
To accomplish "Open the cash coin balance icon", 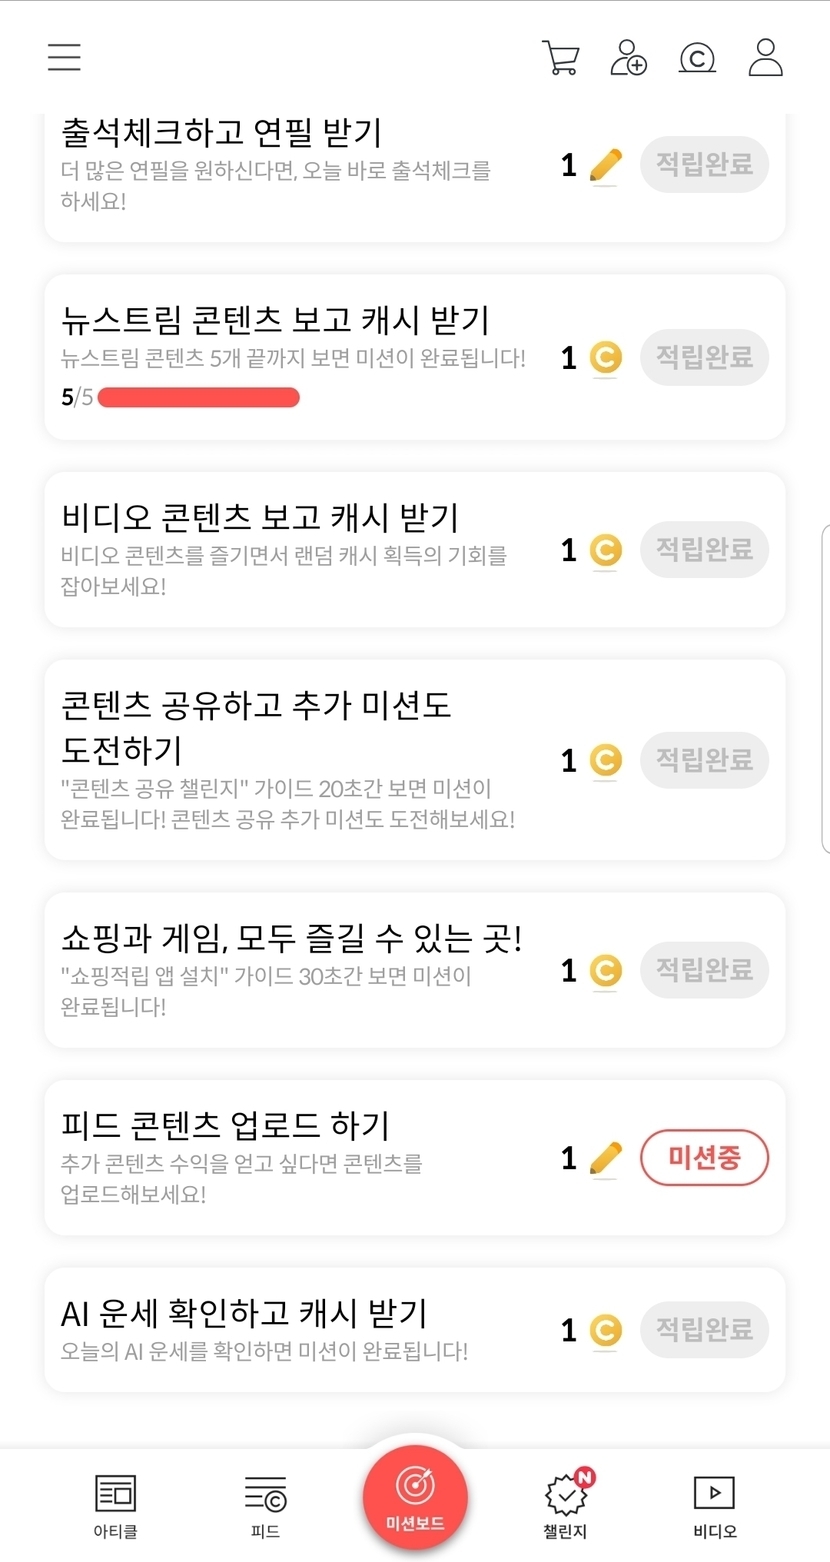I will tap(697, 57).
